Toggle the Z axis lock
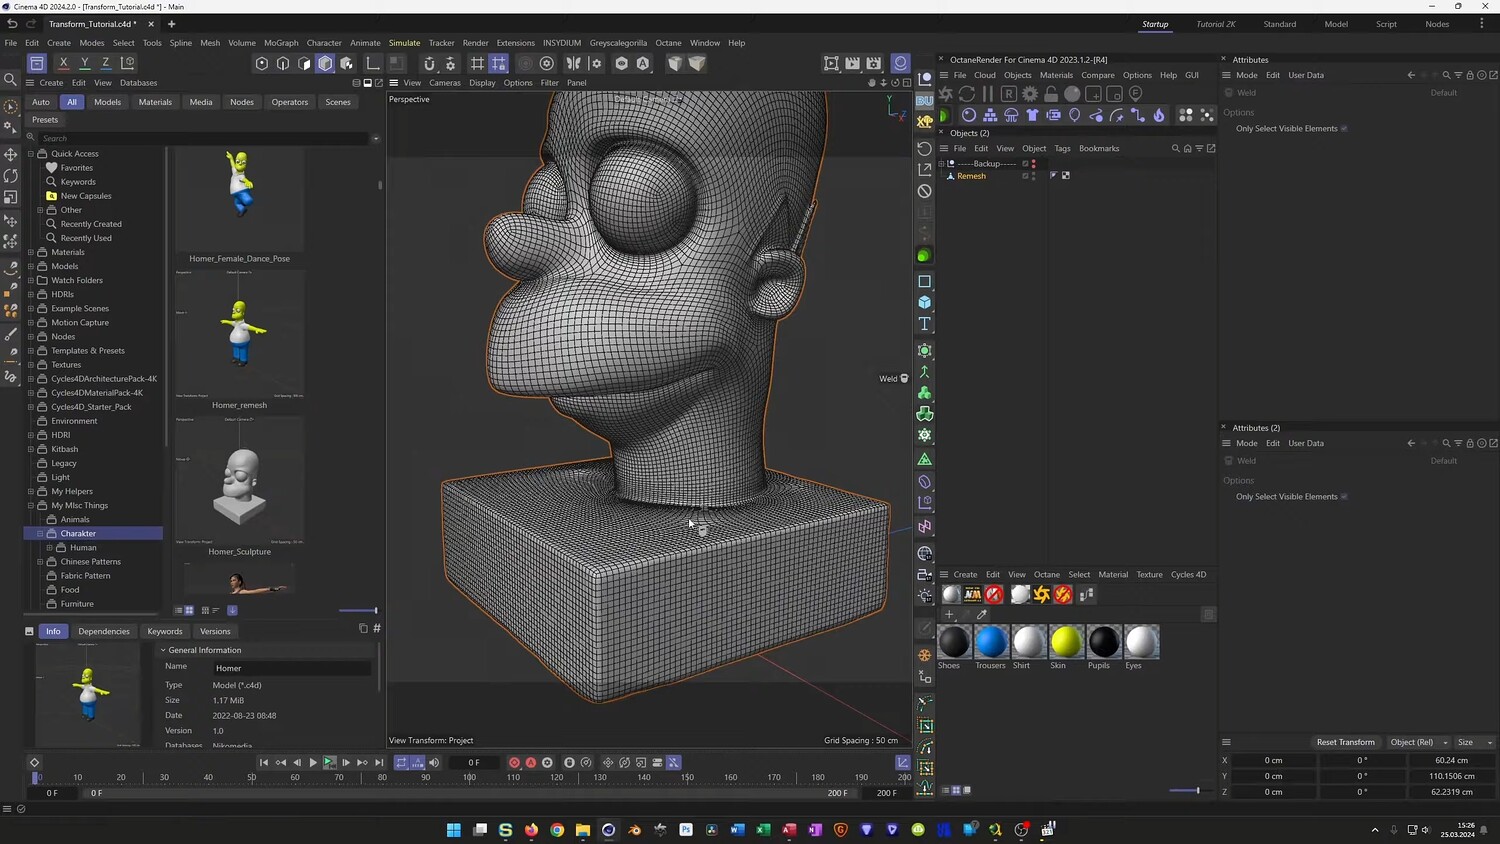 [x=105, y=63]
